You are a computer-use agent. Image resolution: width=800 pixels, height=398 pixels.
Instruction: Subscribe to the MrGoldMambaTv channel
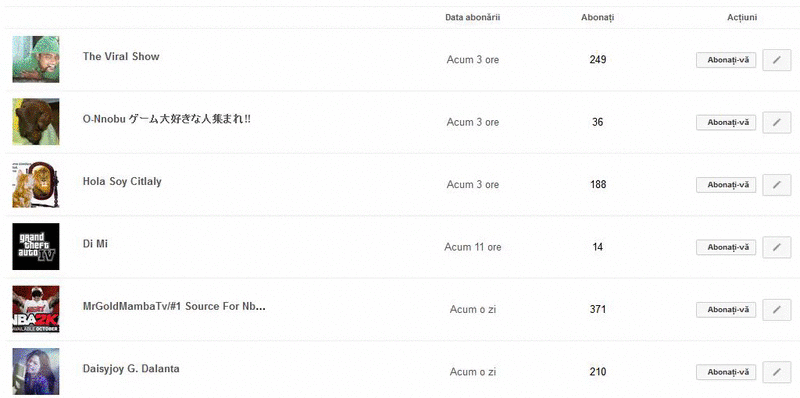[x=726, y=310]
